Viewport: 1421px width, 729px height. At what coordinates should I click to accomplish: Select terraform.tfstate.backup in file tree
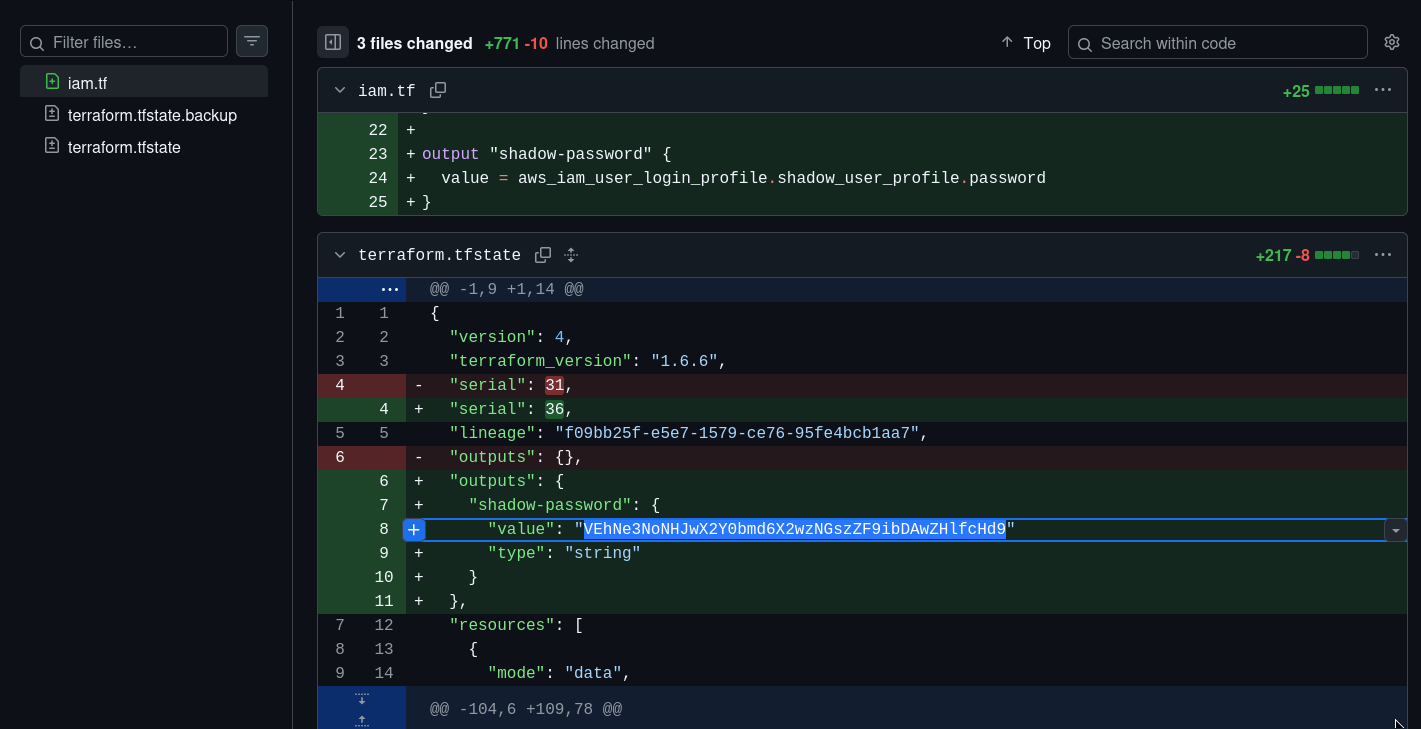152,115
